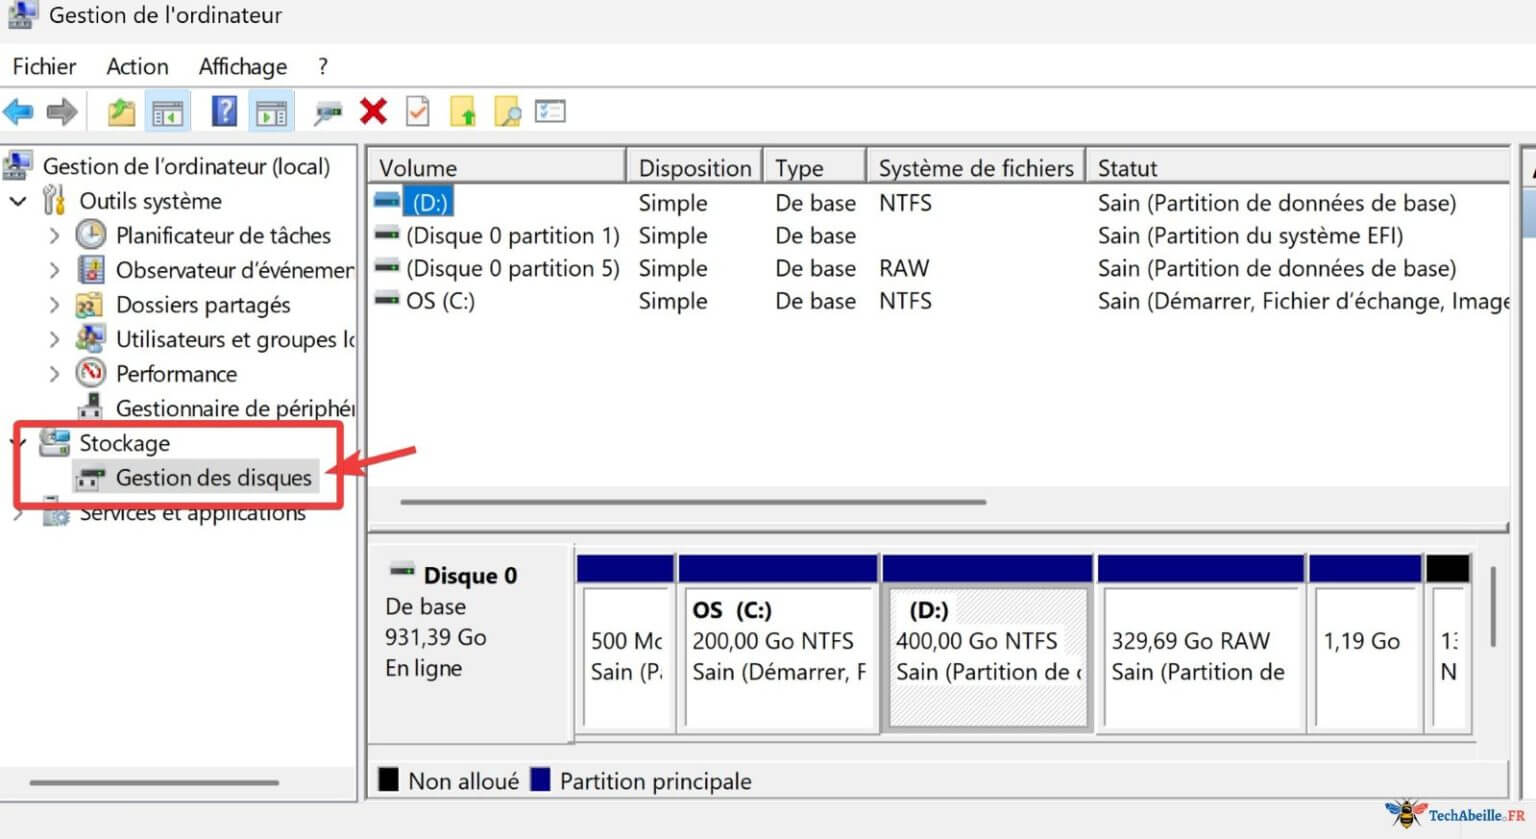
Task: Expand the Planificateur de tâches node
Action: pos(55,236)
